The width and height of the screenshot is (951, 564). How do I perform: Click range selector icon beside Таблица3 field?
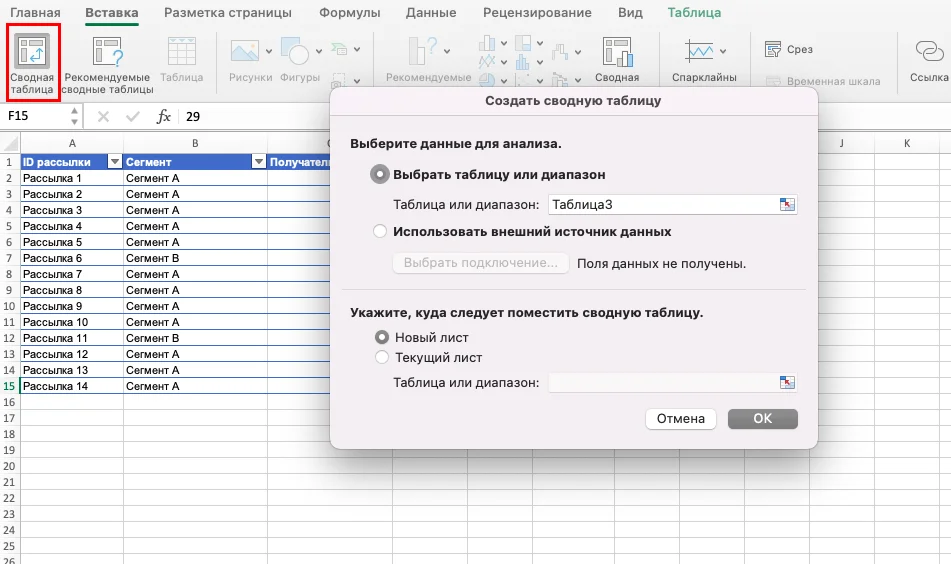[x=787, y=204]
